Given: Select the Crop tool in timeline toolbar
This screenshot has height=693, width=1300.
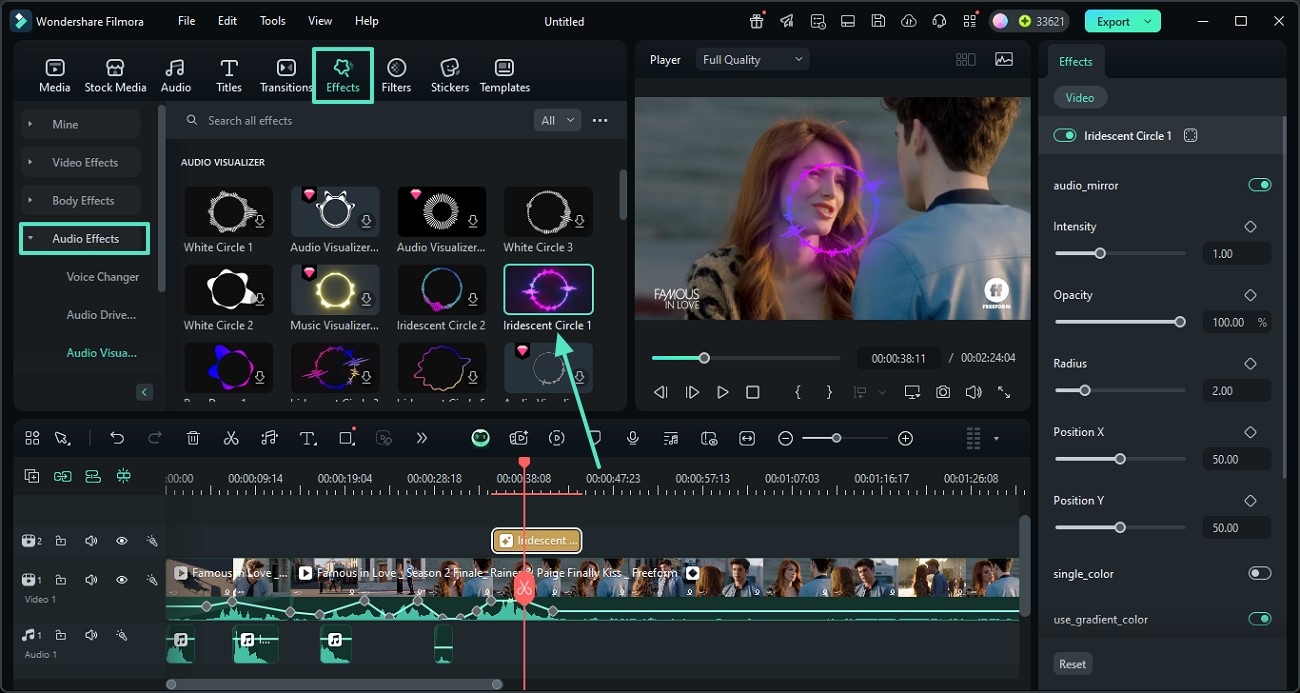Looking at the screenshot, I should coord(347,438).
